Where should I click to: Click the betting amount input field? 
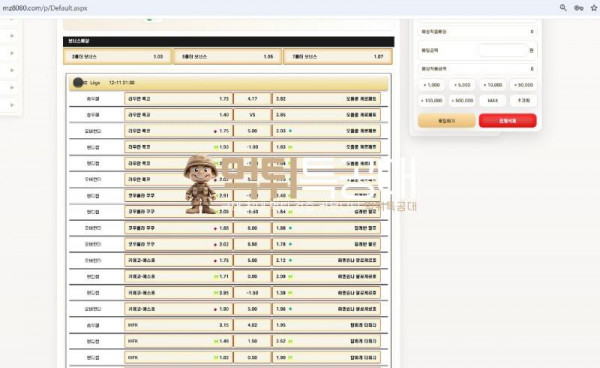coord(503,50)
